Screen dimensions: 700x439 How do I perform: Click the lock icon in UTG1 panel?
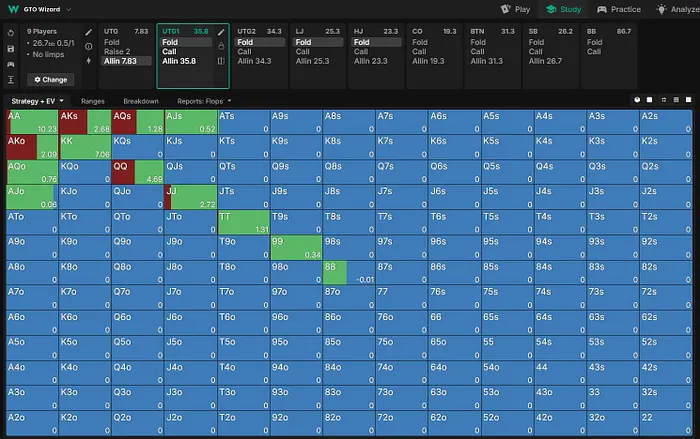(221, 47)
